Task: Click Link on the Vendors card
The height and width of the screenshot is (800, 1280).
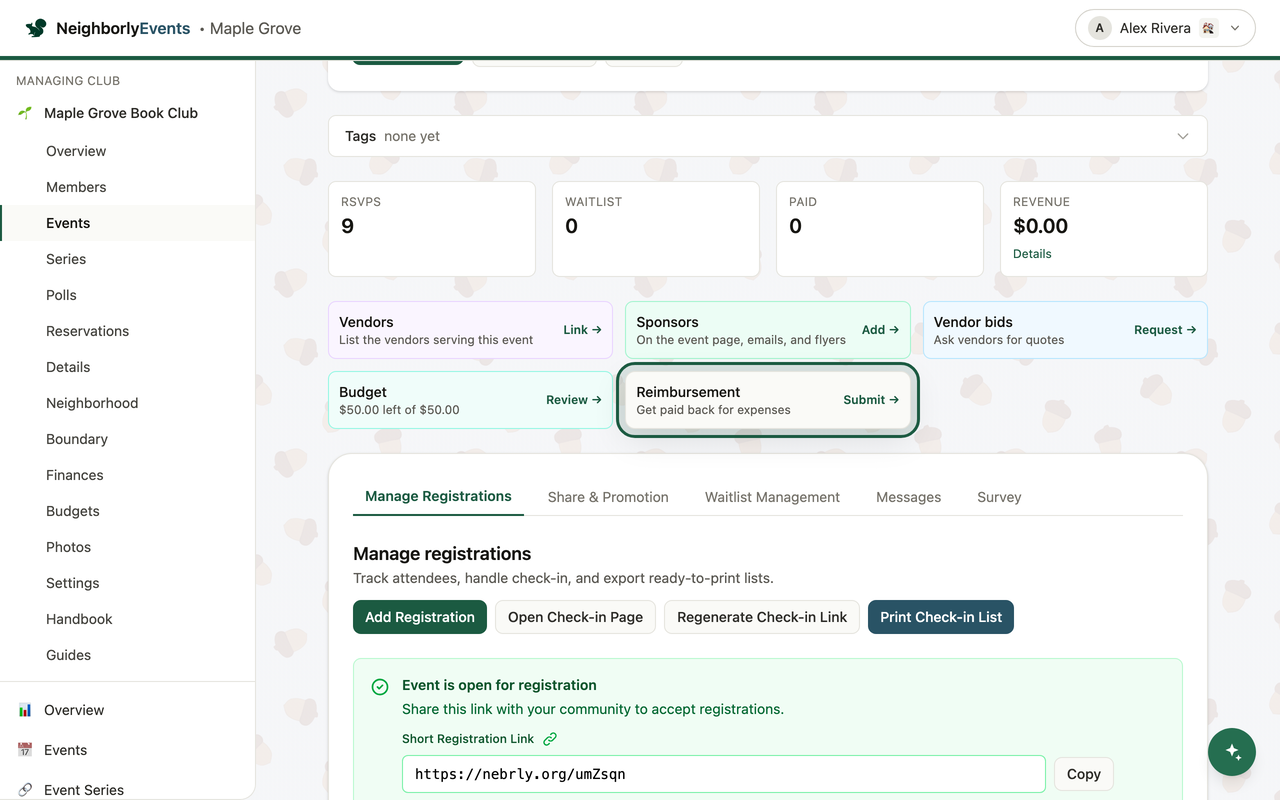Action: point(582,330)
